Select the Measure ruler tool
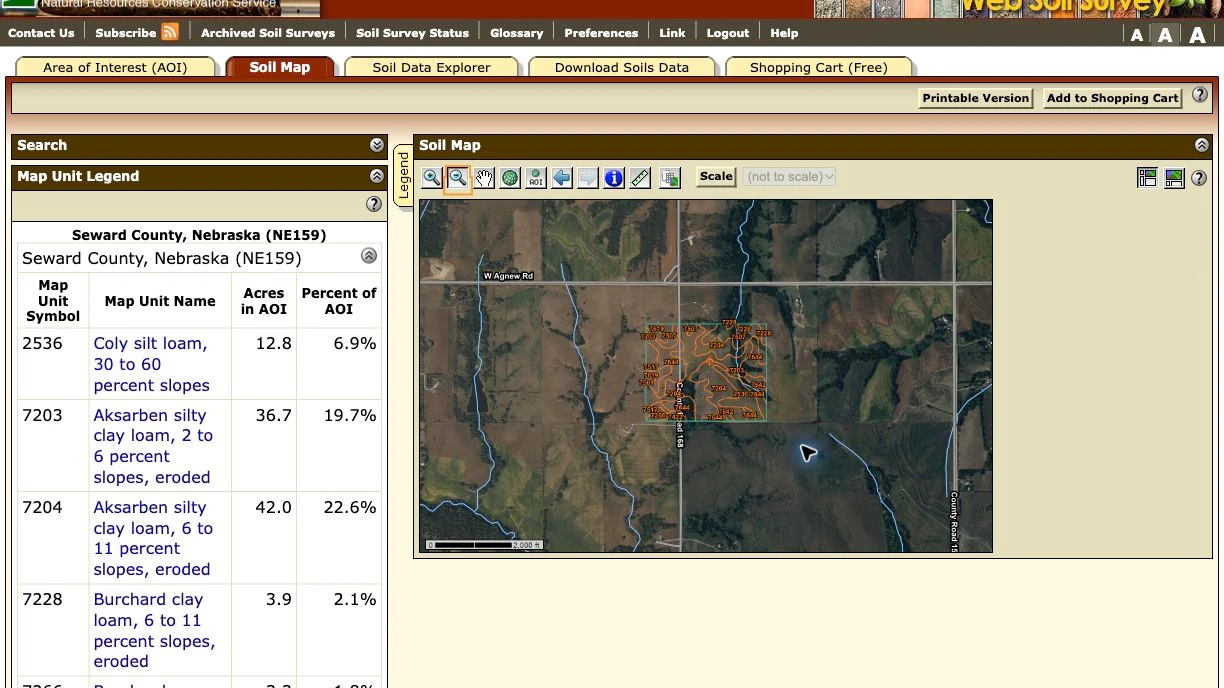This screenshot has height=688, width=1224. [x=640, y=178]
